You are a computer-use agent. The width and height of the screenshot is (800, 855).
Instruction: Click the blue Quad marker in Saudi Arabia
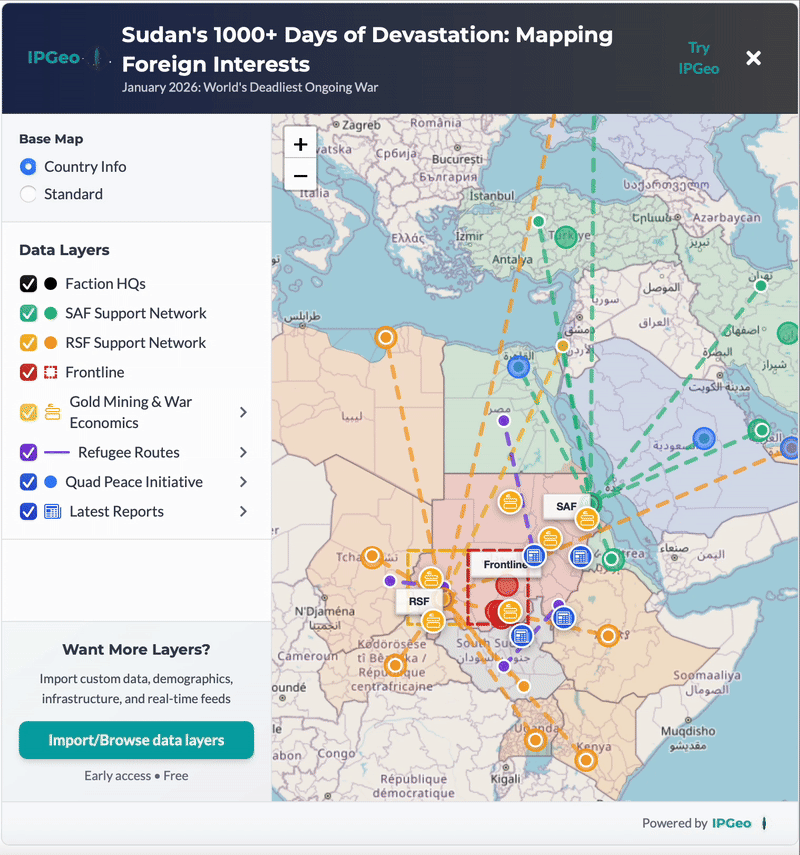coord(704,438)
